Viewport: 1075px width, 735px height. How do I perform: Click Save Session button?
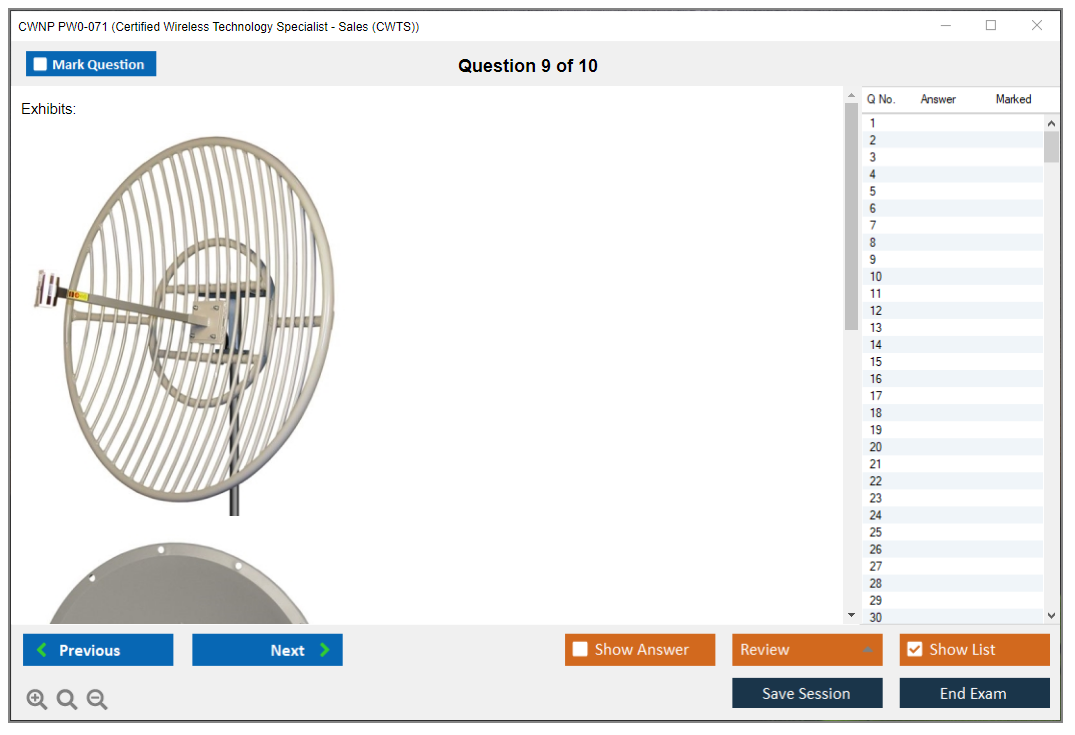[x=806, y=694]
